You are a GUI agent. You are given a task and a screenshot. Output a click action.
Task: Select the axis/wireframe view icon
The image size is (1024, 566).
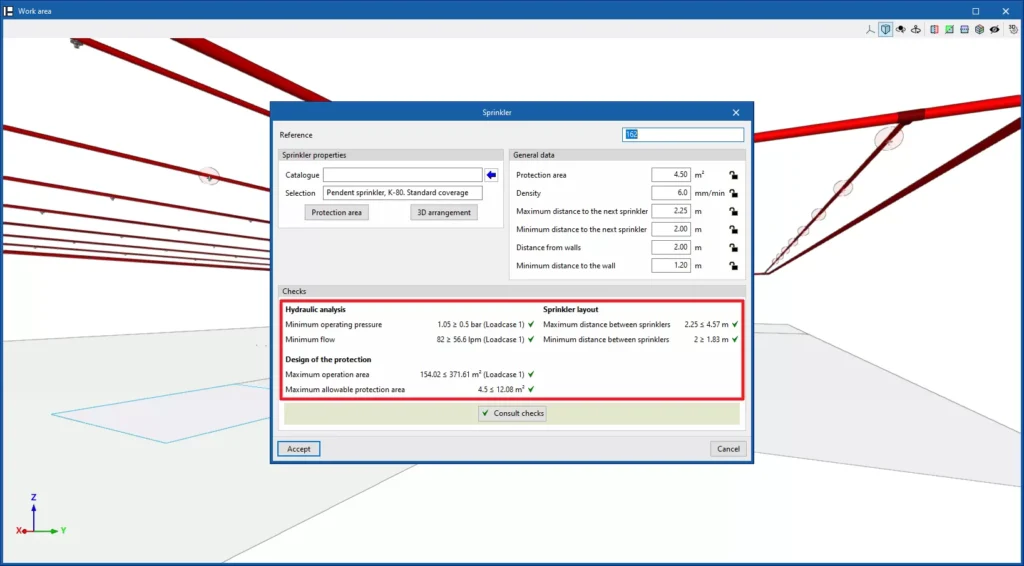(871, 30)
